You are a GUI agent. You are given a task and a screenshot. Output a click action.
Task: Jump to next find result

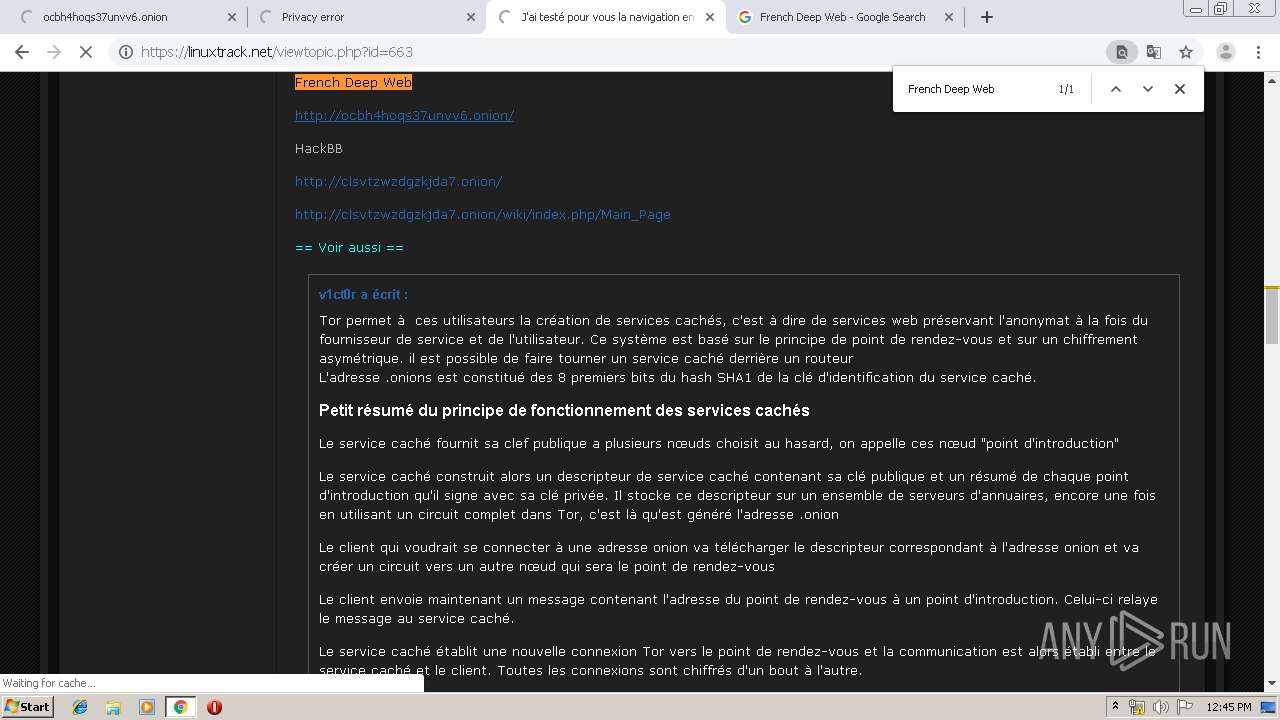pos(1148,89)
